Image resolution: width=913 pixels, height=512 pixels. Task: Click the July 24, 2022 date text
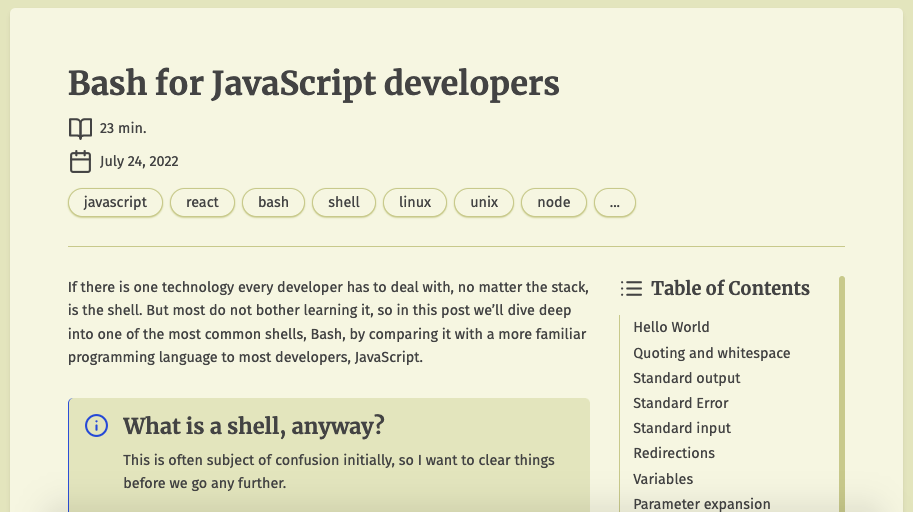pyautogui.click(x=139, y=161)
